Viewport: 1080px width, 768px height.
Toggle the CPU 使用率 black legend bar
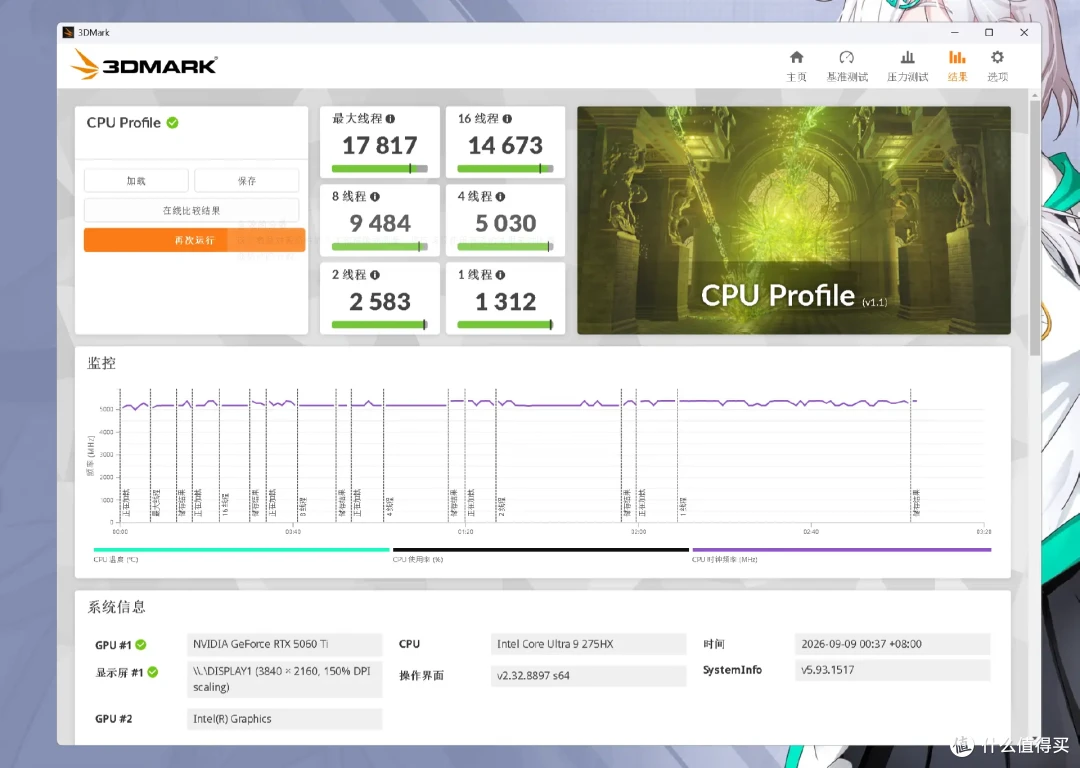click(x=541, y=550)
